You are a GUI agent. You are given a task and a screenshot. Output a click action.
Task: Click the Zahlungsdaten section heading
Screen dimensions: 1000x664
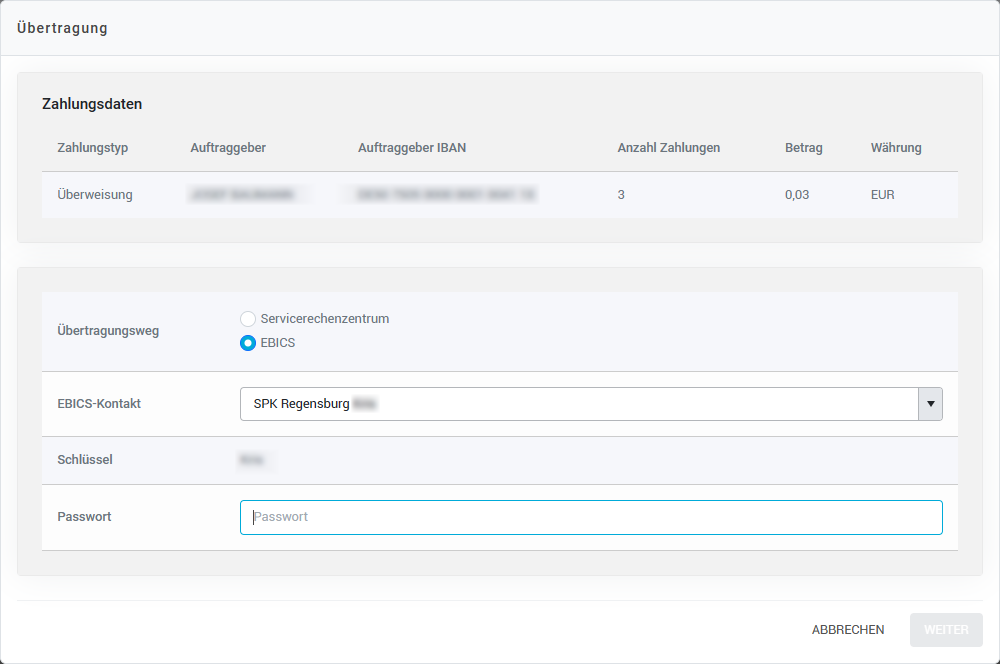point(92,104)
